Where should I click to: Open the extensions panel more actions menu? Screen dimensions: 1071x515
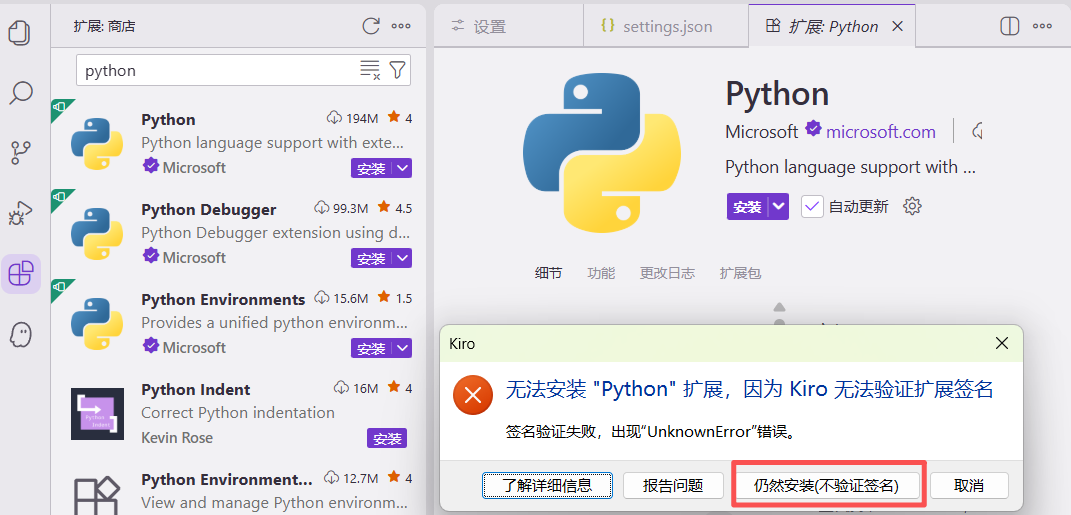[x=401, y=27]
